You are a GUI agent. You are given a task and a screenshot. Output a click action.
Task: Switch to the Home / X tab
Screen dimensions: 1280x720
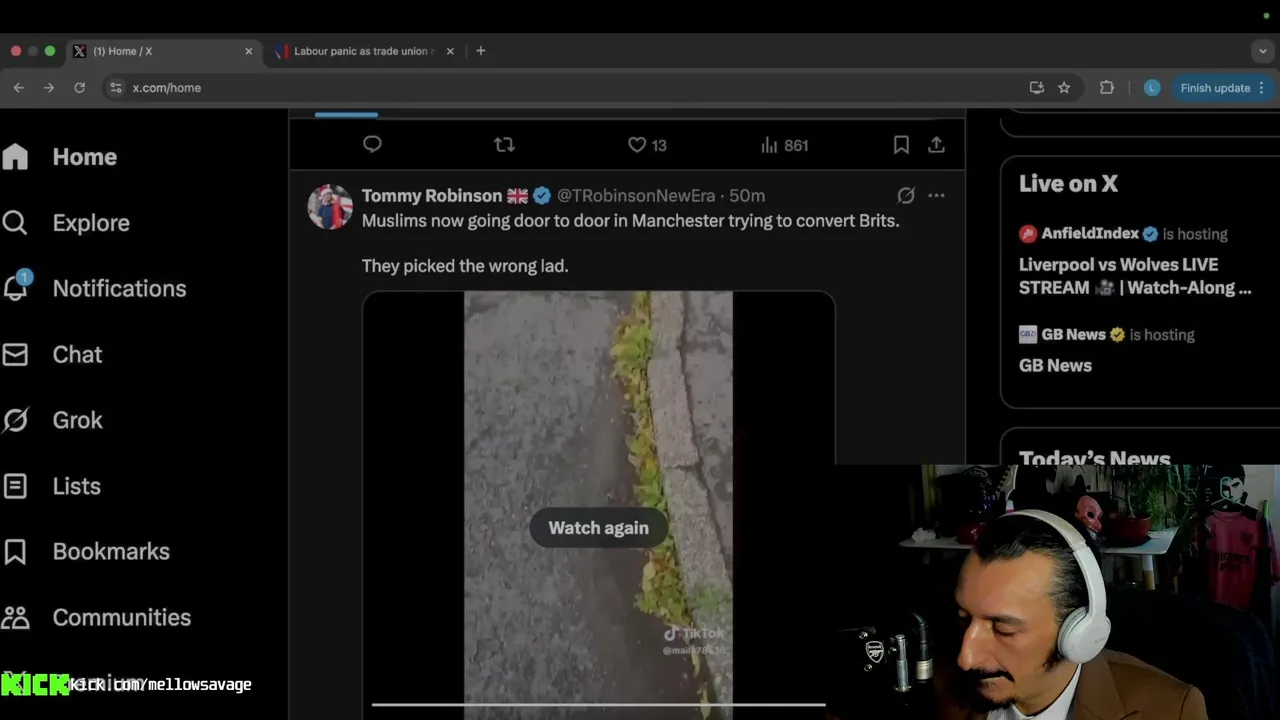(164, 51)
